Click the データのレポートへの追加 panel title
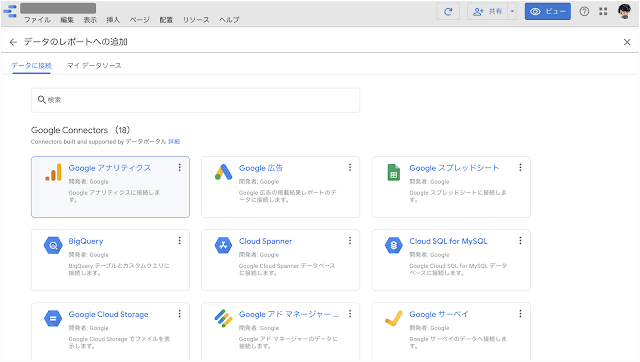This screenshot has height=362, width=640. pyautogui.click(x=76, y=42)
